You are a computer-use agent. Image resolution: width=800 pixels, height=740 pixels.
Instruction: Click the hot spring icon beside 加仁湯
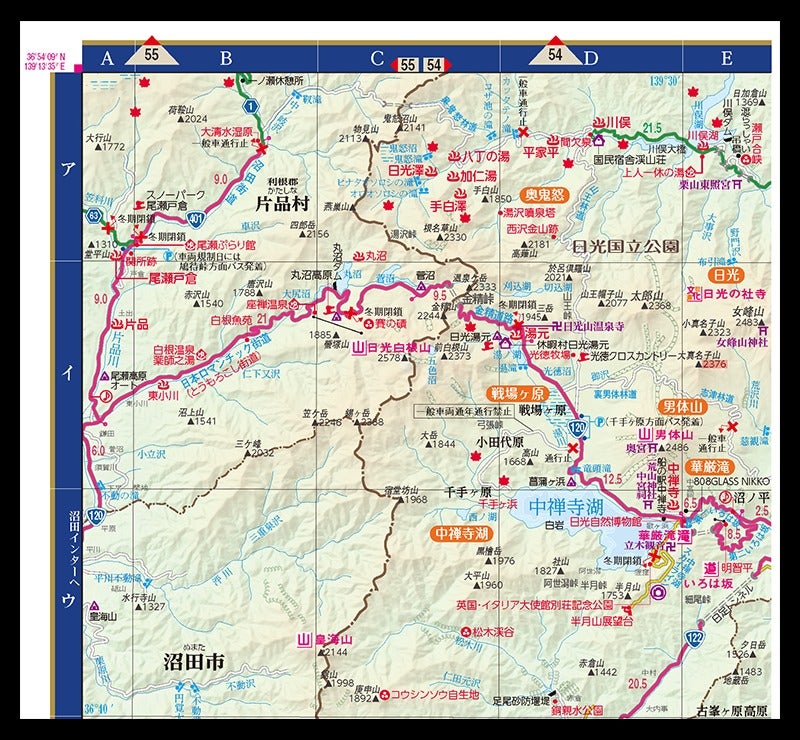tap(454, 177)
